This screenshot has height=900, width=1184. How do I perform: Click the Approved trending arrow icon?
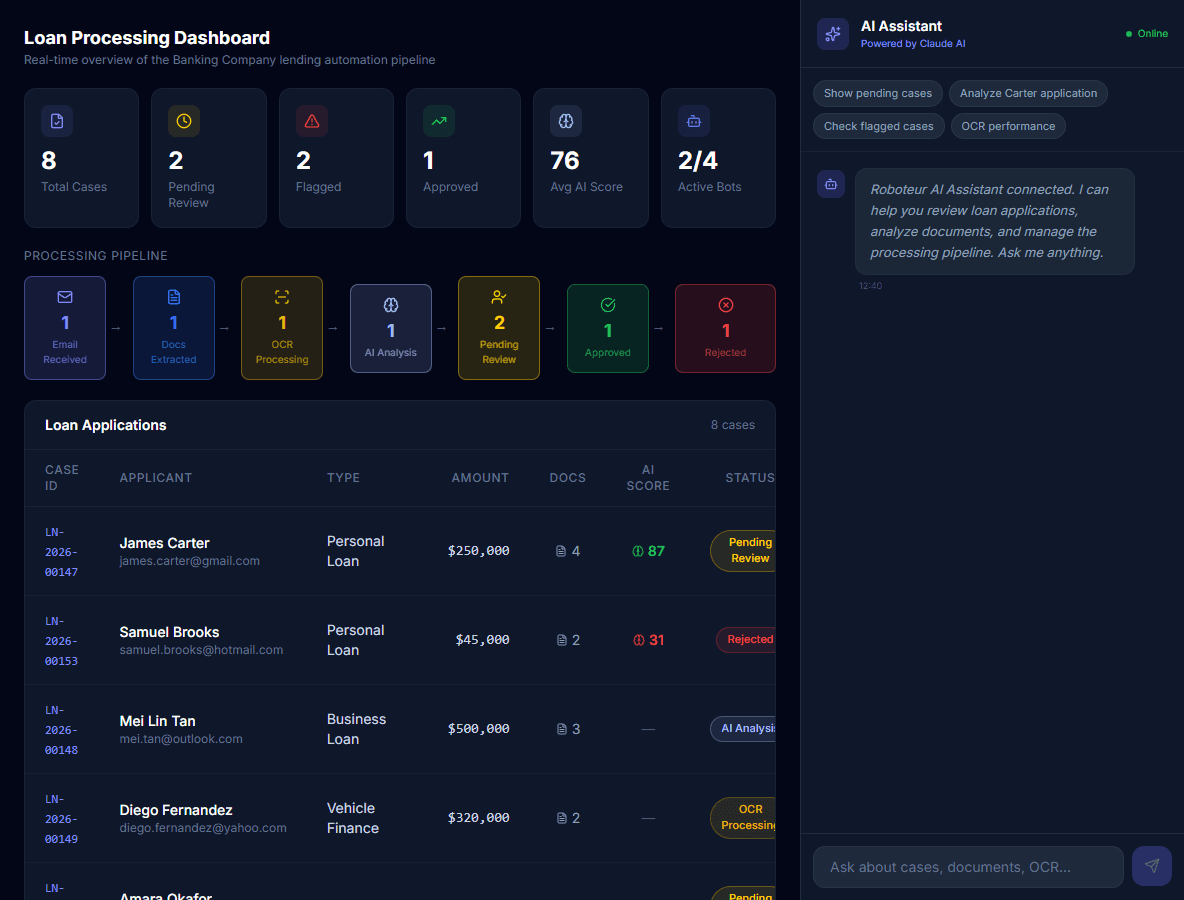click(439, 121)
